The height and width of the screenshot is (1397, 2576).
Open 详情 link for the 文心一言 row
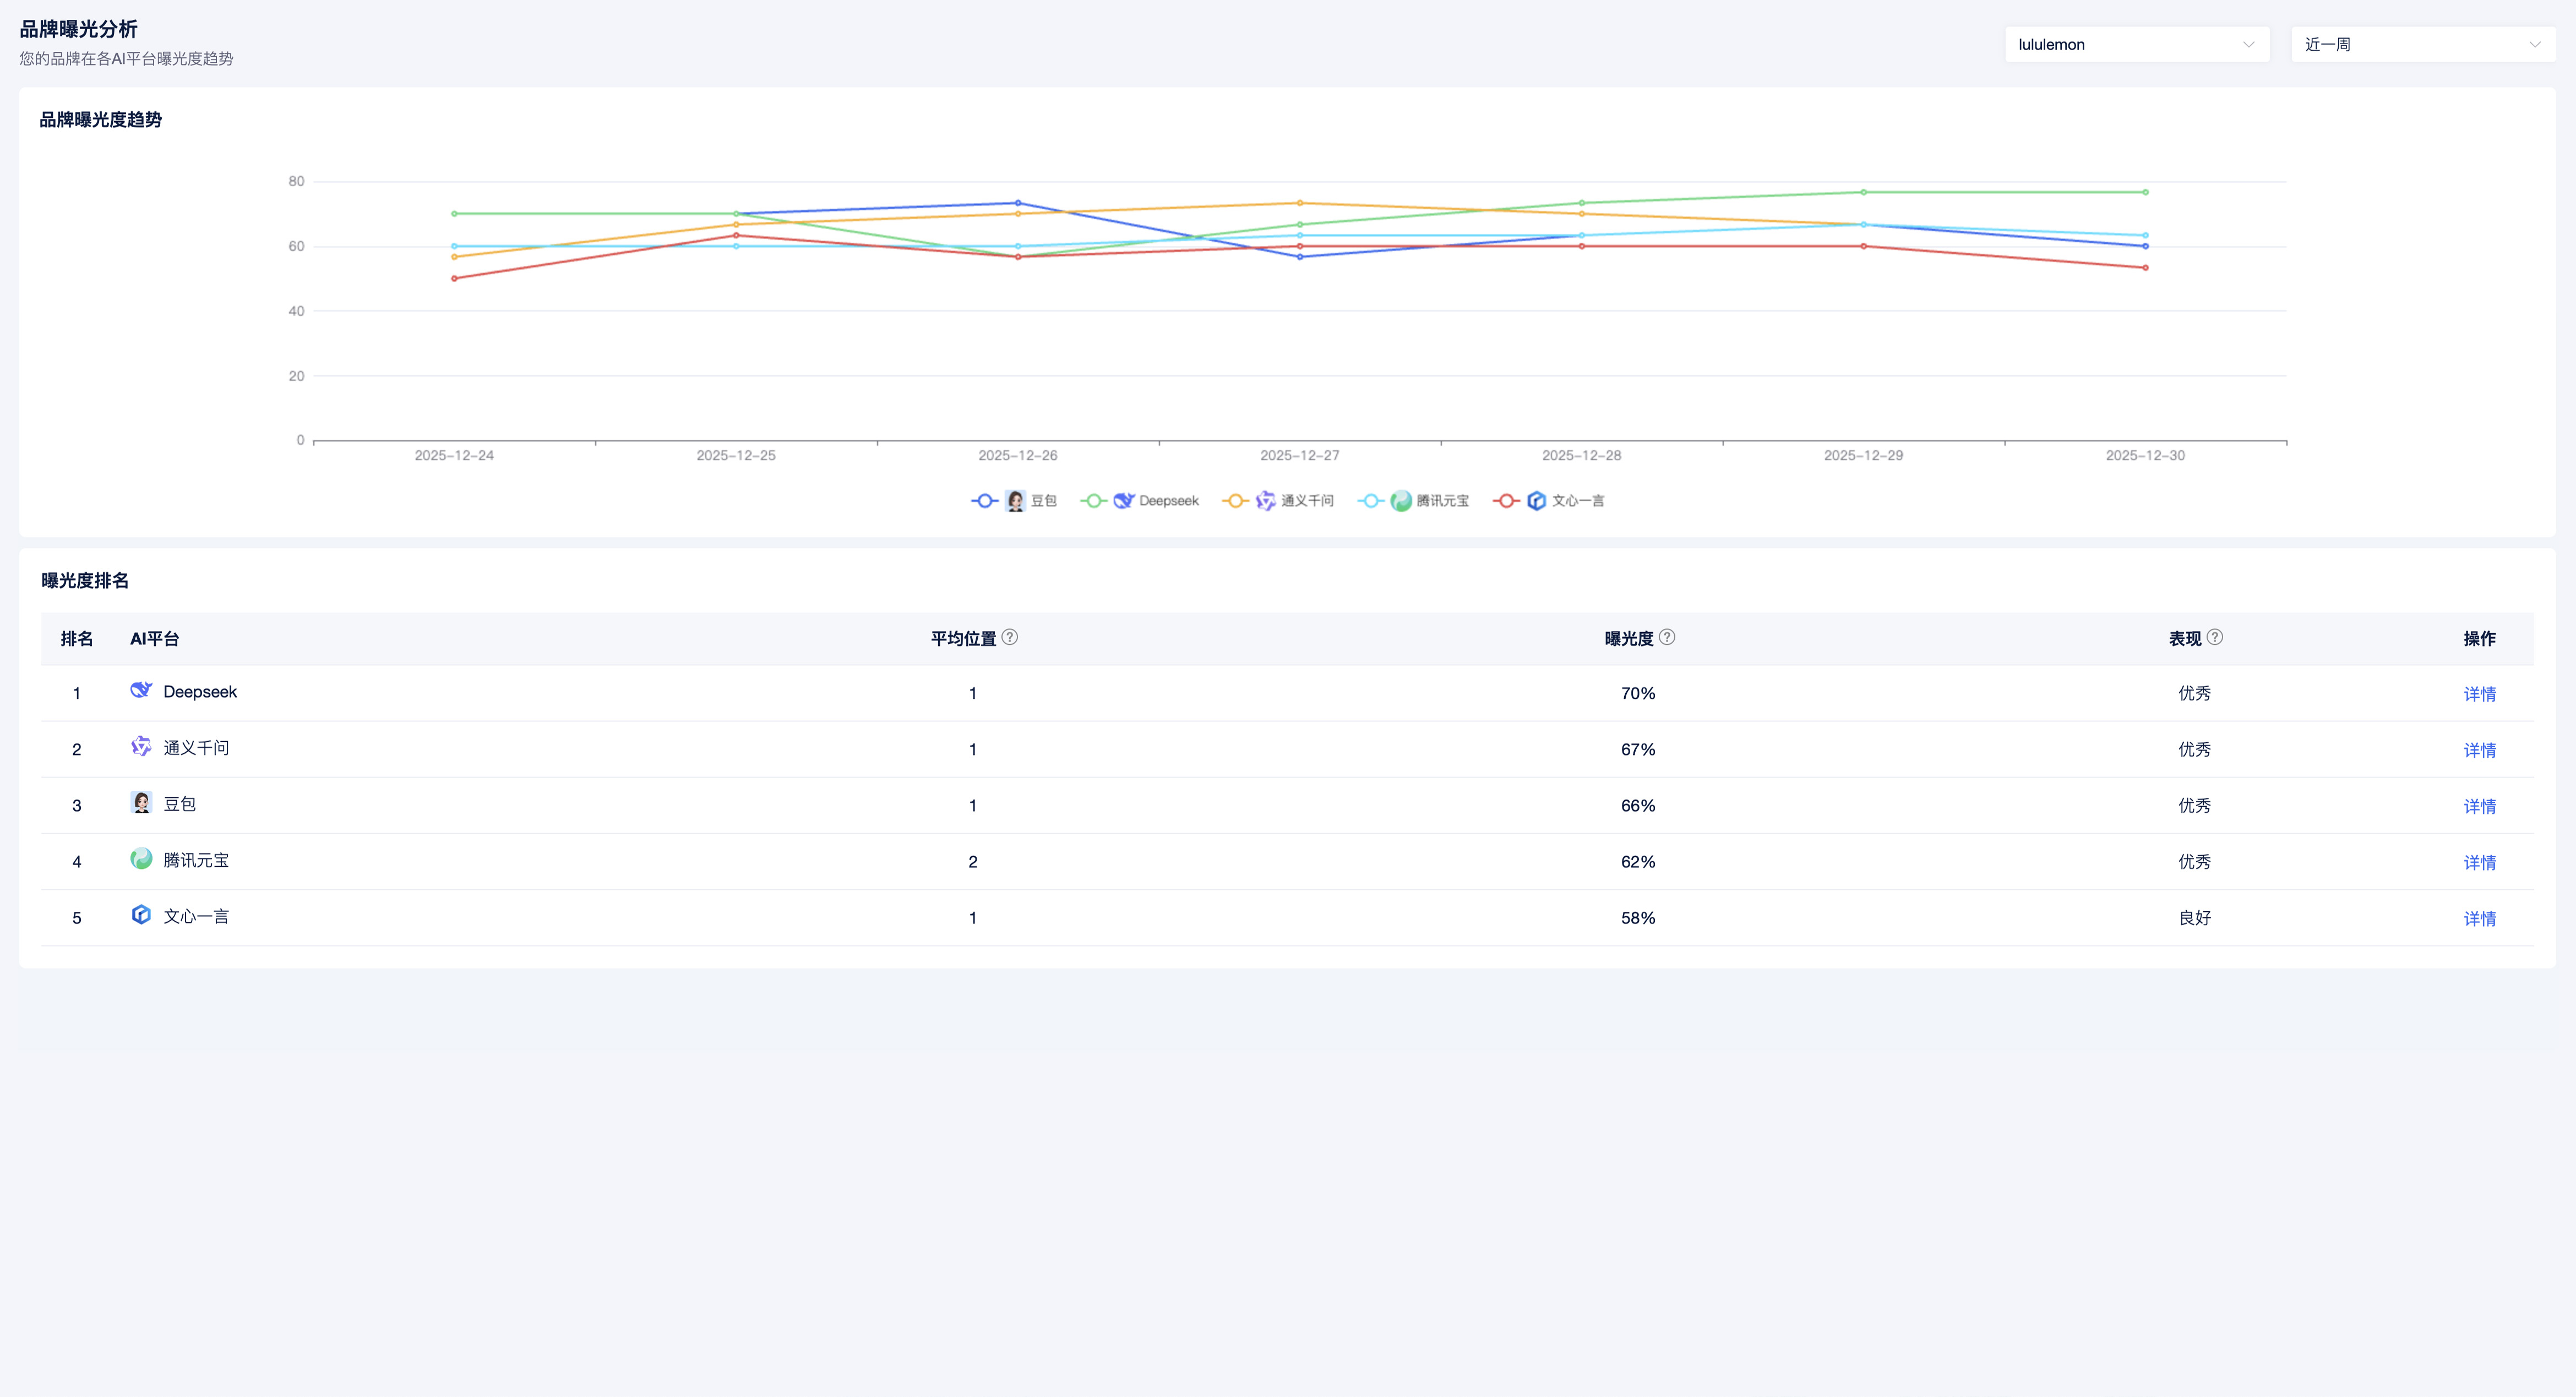pos(2479,918)
